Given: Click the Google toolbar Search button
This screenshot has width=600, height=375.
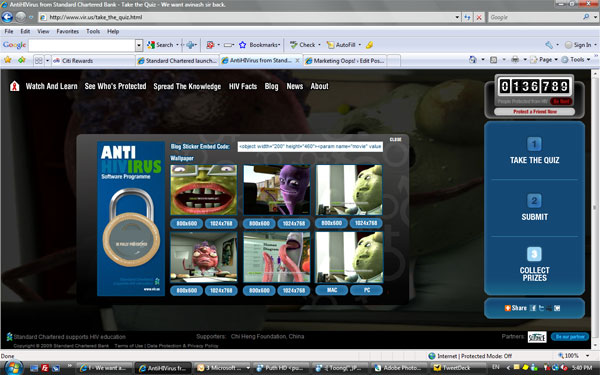Looking at the screenshot, I should pos(160,45).
